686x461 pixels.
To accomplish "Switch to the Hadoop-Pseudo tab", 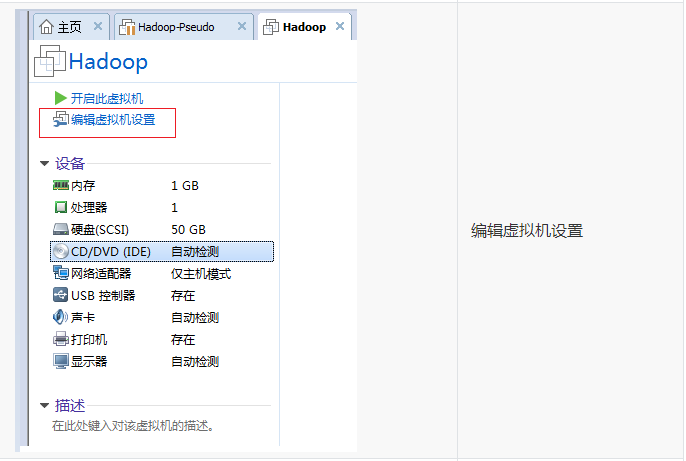I will click(x=184, y=27).
